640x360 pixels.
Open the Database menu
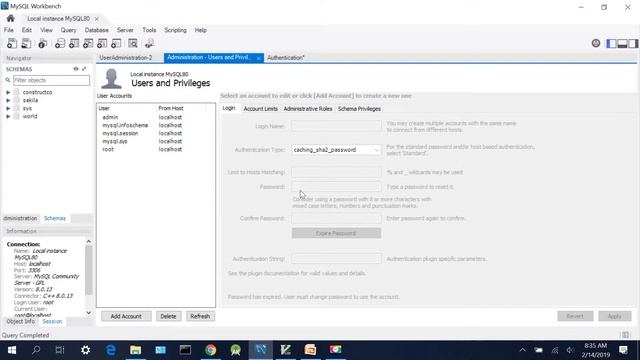coord(96,30)
